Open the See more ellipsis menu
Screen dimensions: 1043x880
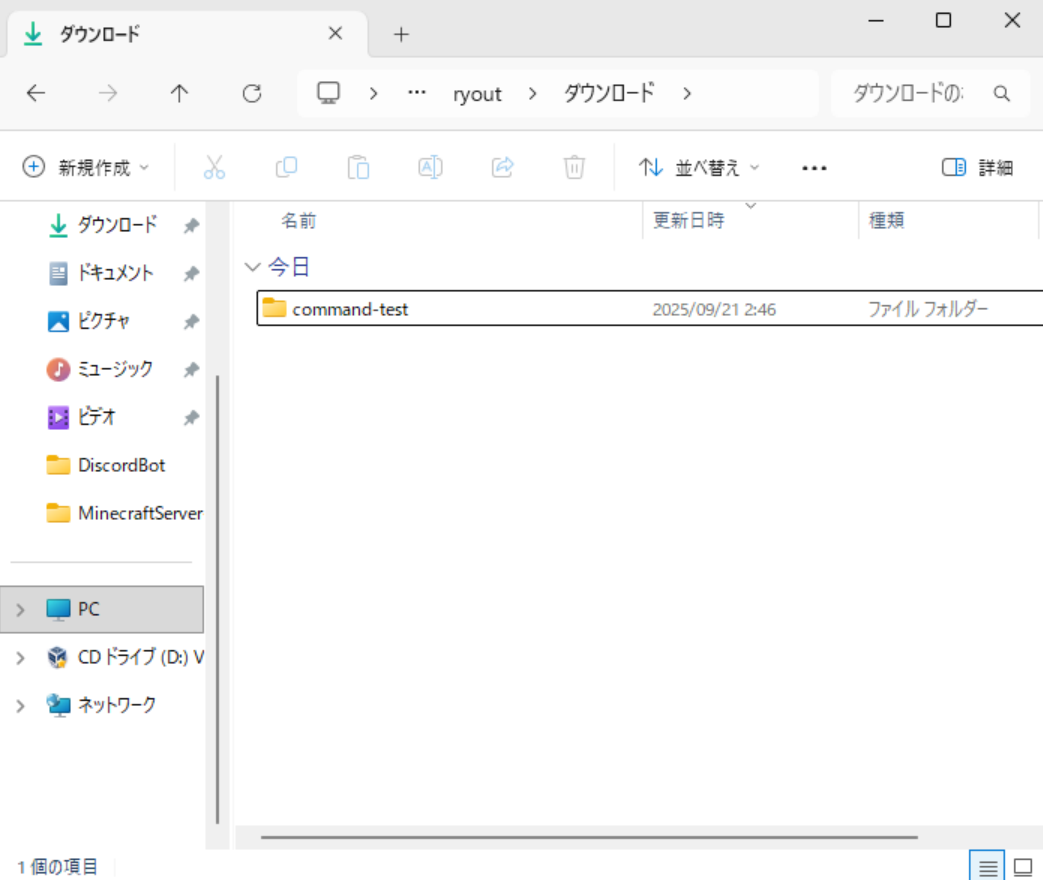click(814, 167)
